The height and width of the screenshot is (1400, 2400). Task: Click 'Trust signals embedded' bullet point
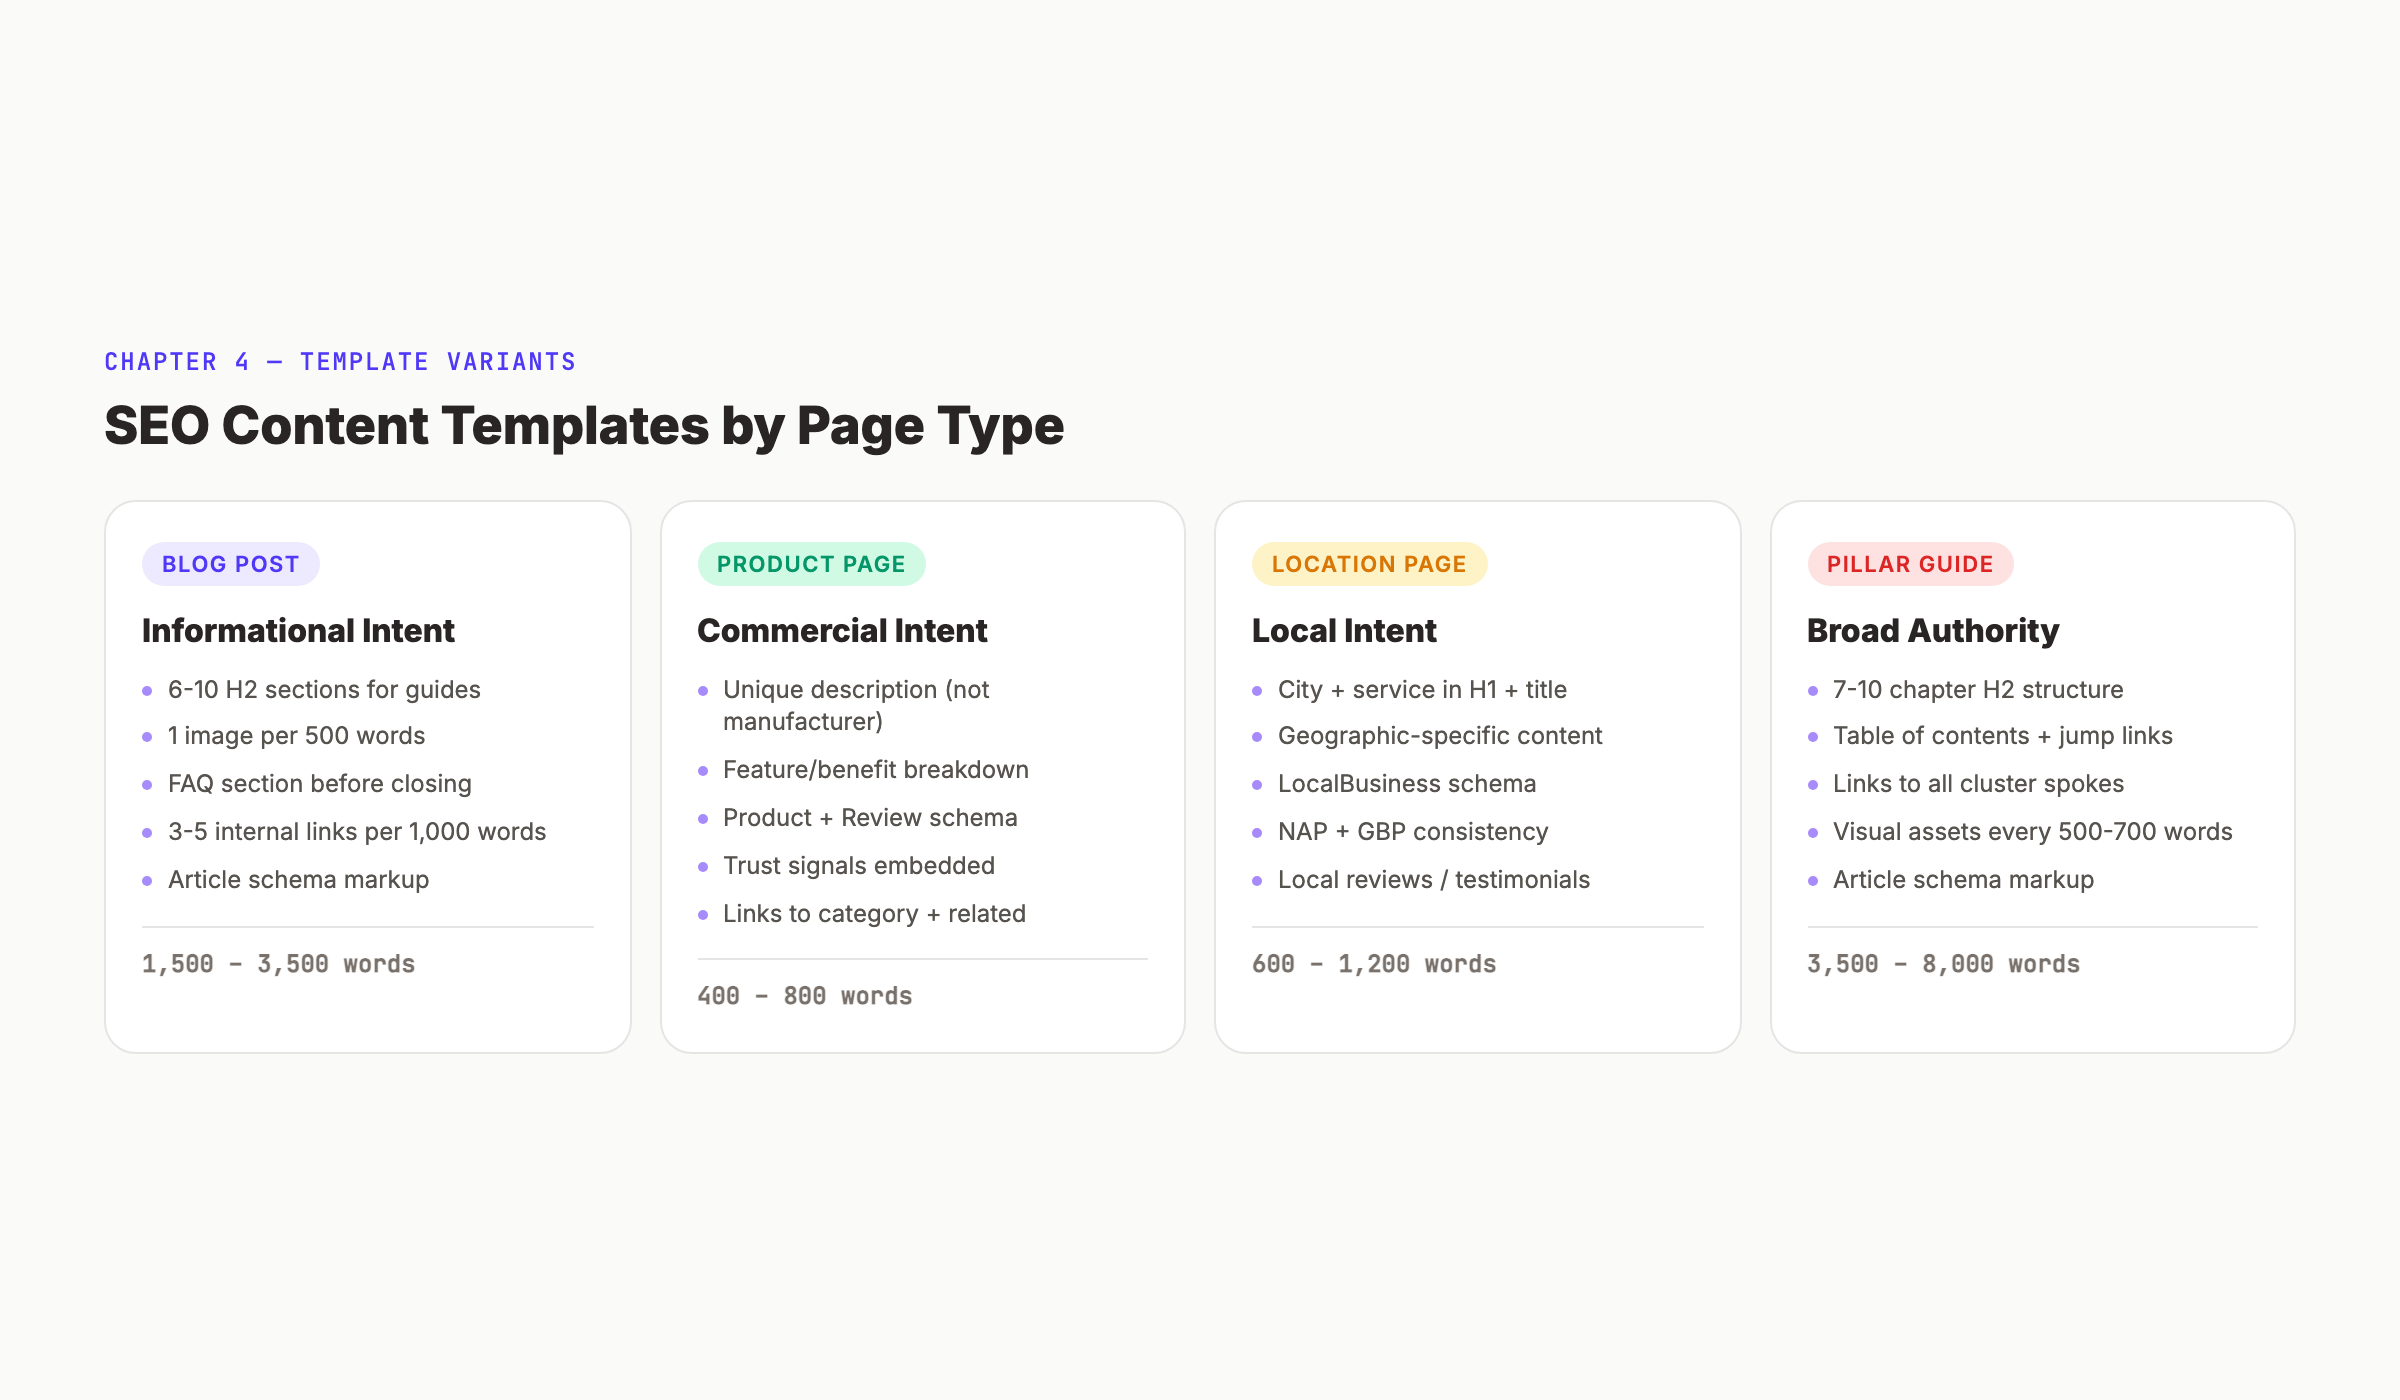tap(858, 865)
